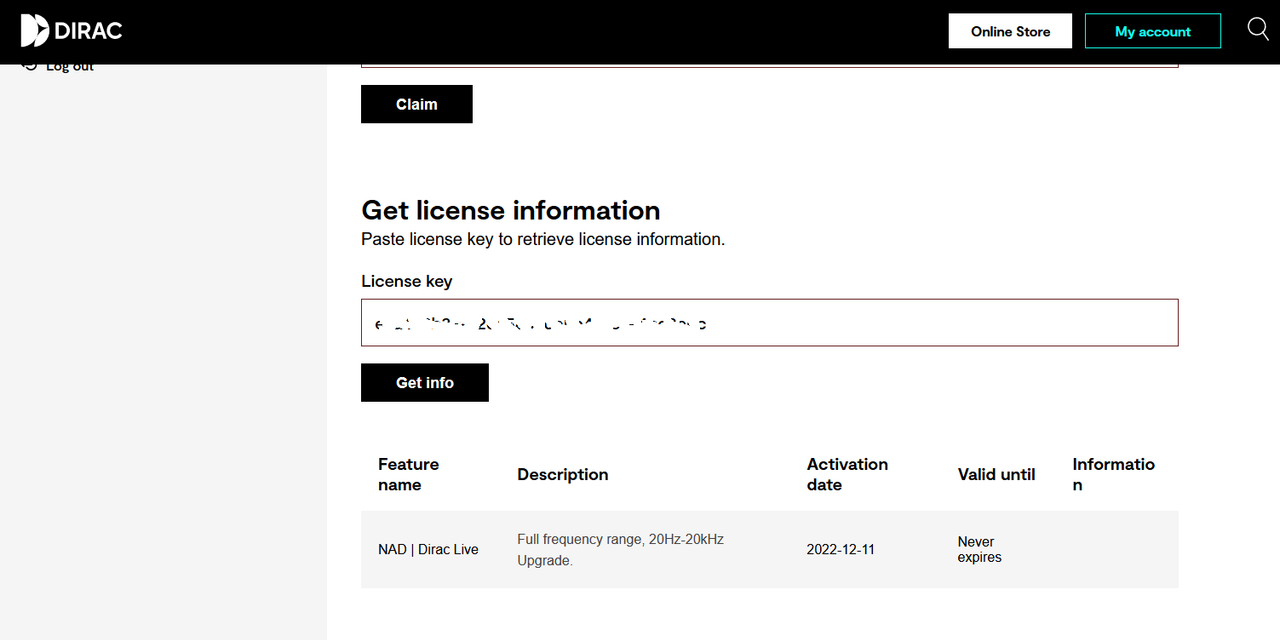
Task: Click the Get info button
Action: [x=425, y=383]
